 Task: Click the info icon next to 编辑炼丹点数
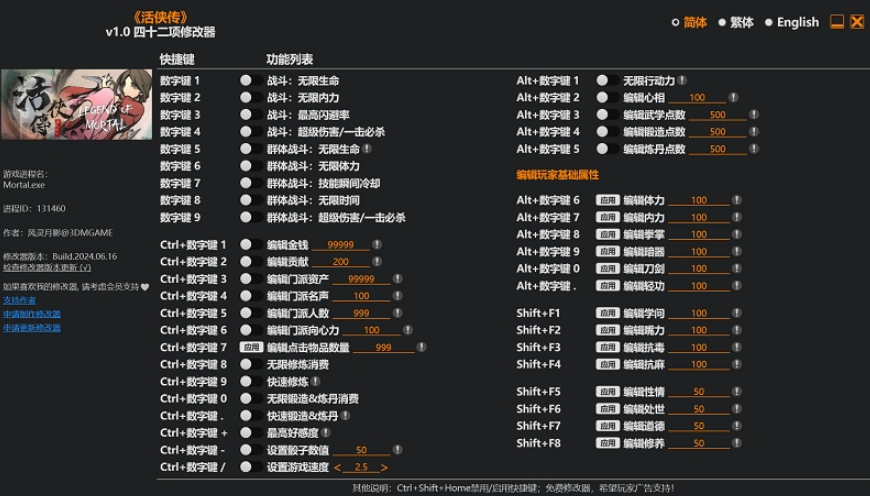point(753,149)
